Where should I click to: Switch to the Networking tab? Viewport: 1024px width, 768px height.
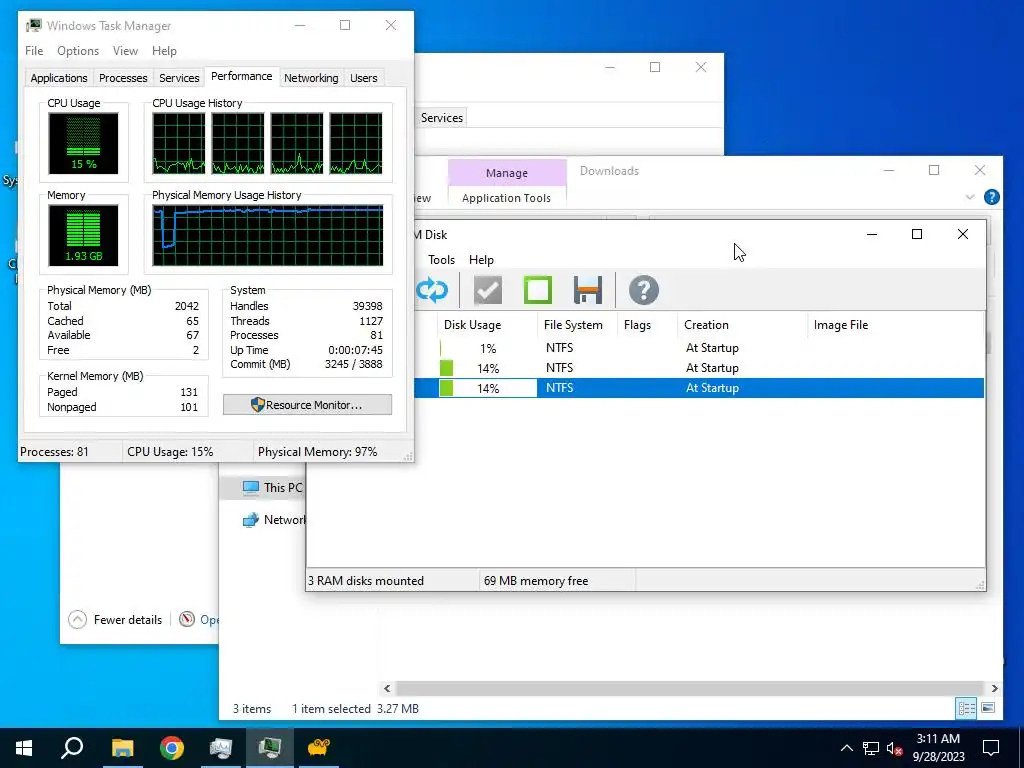[311, 78]
